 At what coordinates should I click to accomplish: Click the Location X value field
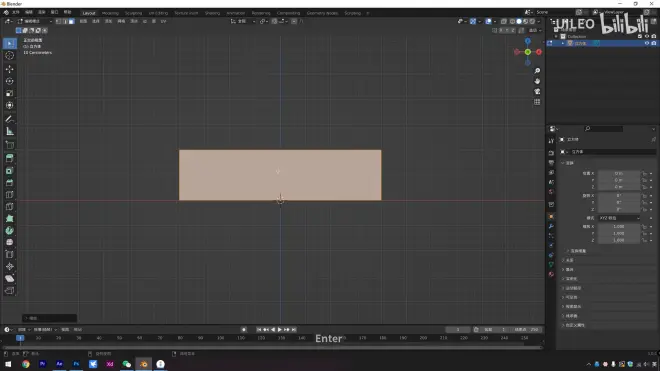tap(619, 173)
